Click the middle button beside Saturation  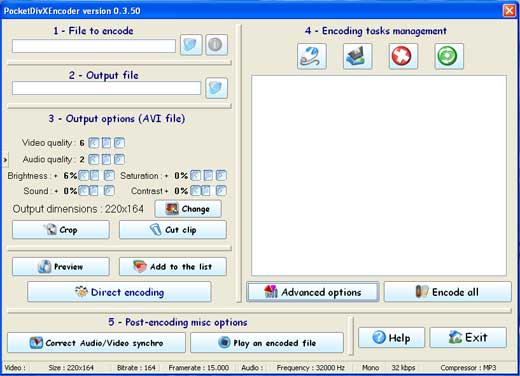click(208, 175)
